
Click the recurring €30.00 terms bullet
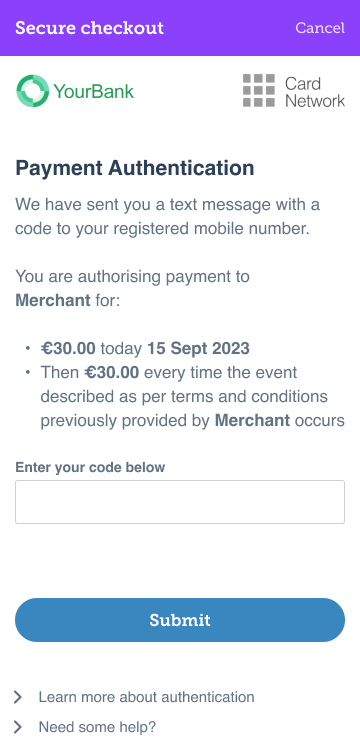(192, 397)
